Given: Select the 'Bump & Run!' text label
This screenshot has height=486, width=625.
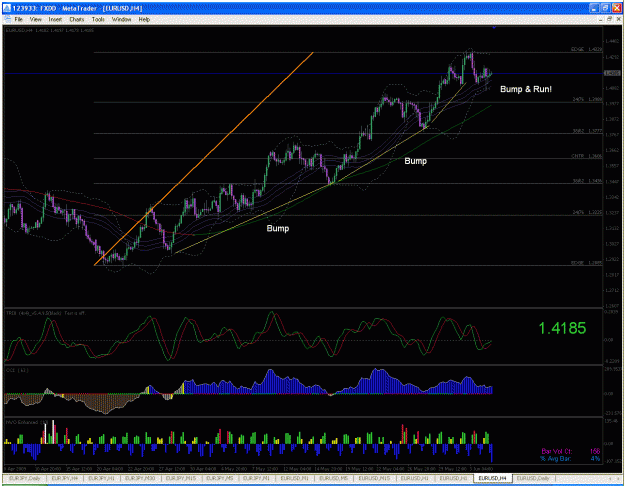Looking at the screenshot, I should (526, 89).
